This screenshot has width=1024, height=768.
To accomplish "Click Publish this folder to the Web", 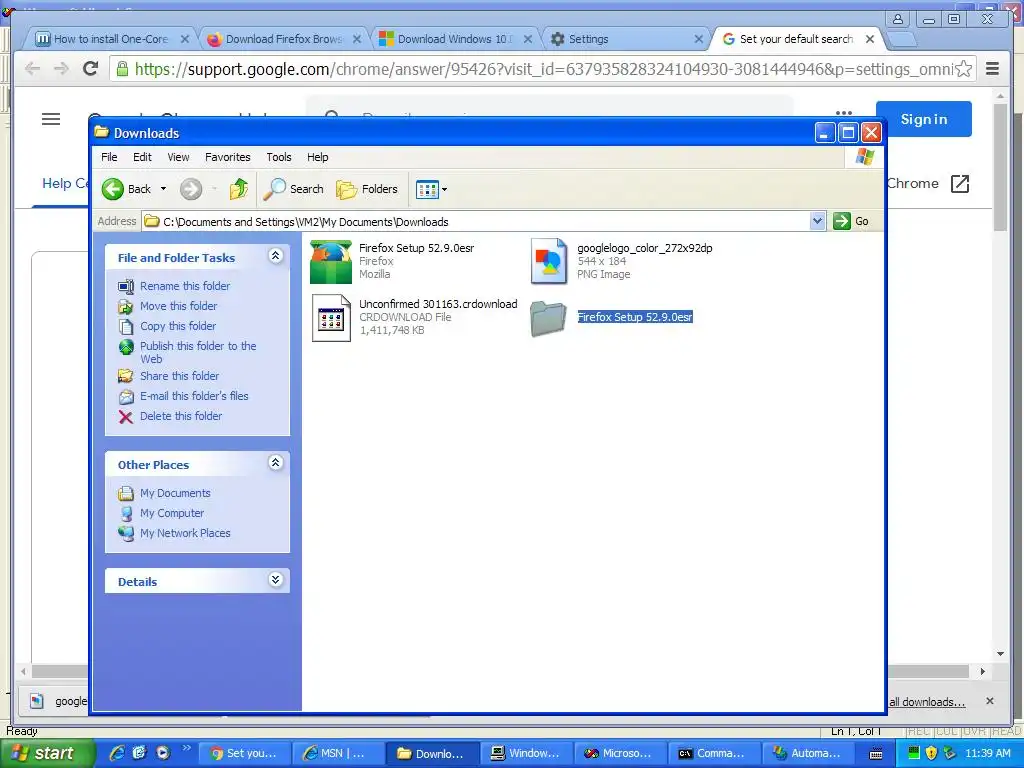I will [x=198, y=352].
